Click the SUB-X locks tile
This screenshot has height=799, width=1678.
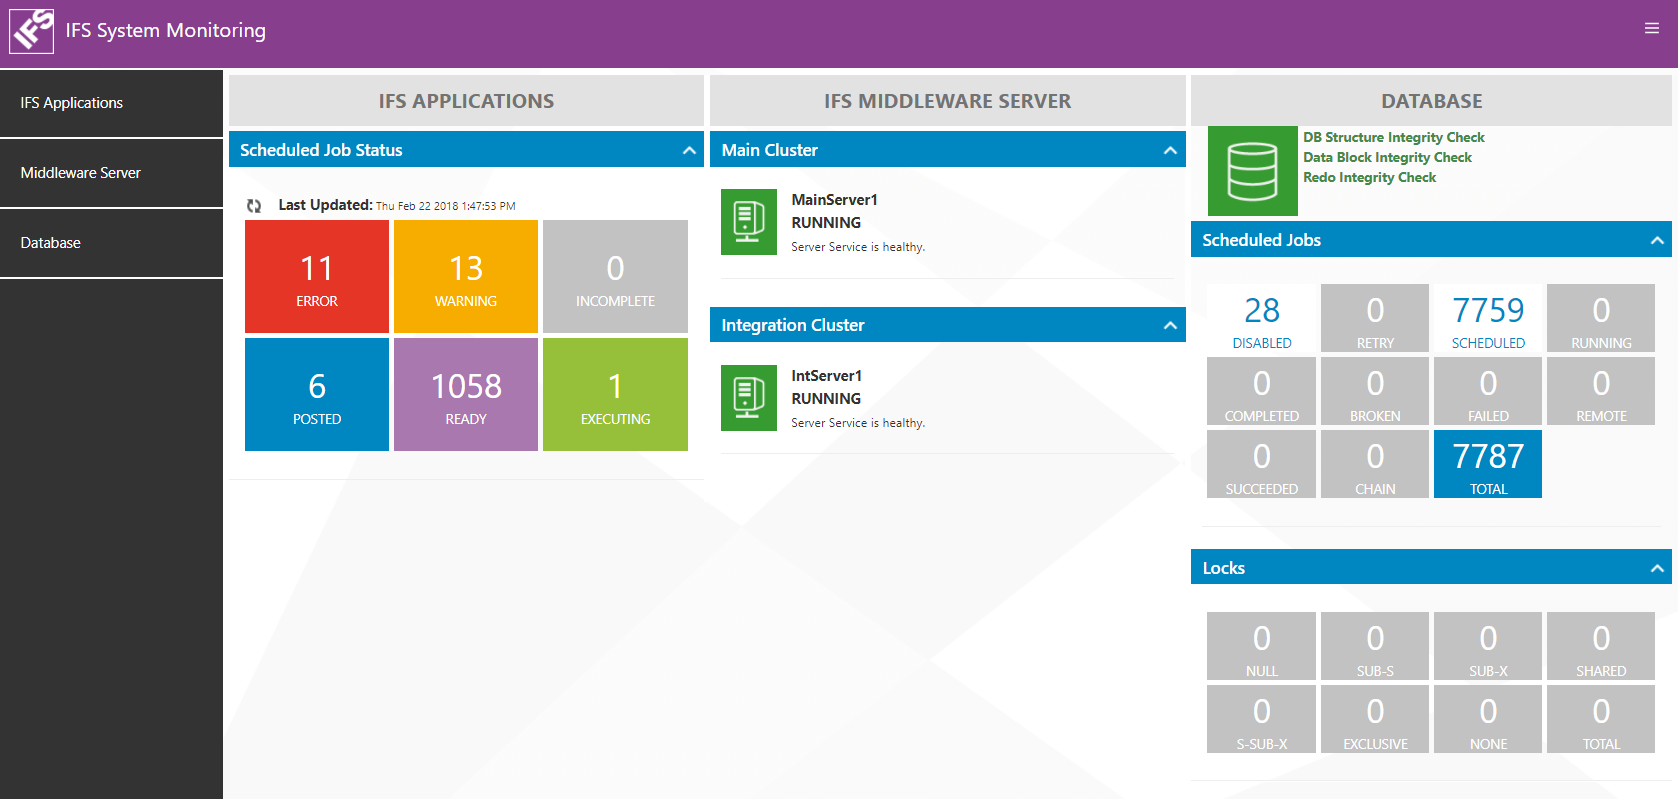pos(1488,646)
